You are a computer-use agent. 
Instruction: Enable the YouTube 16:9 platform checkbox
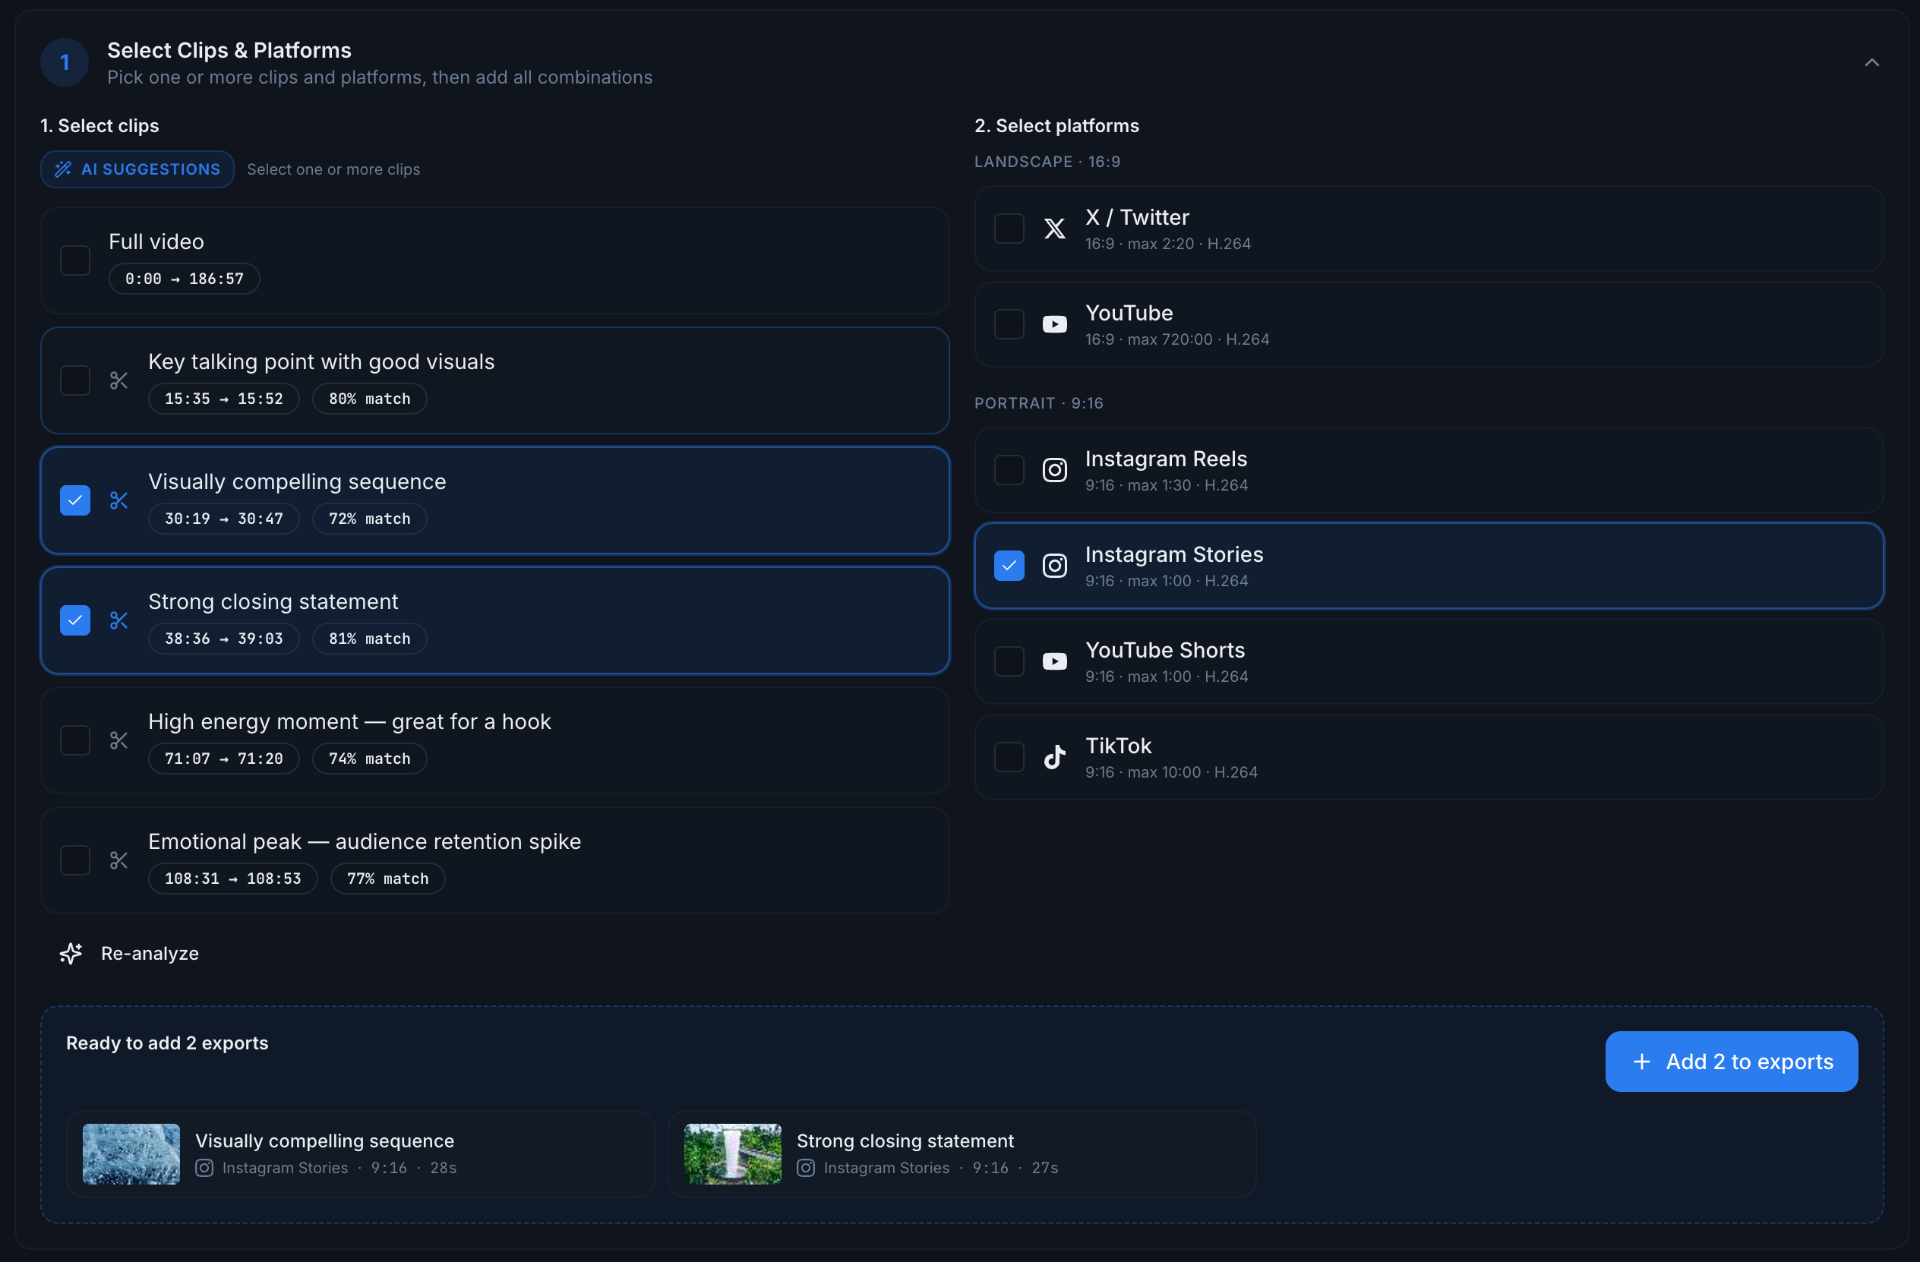coord(1009,325)
